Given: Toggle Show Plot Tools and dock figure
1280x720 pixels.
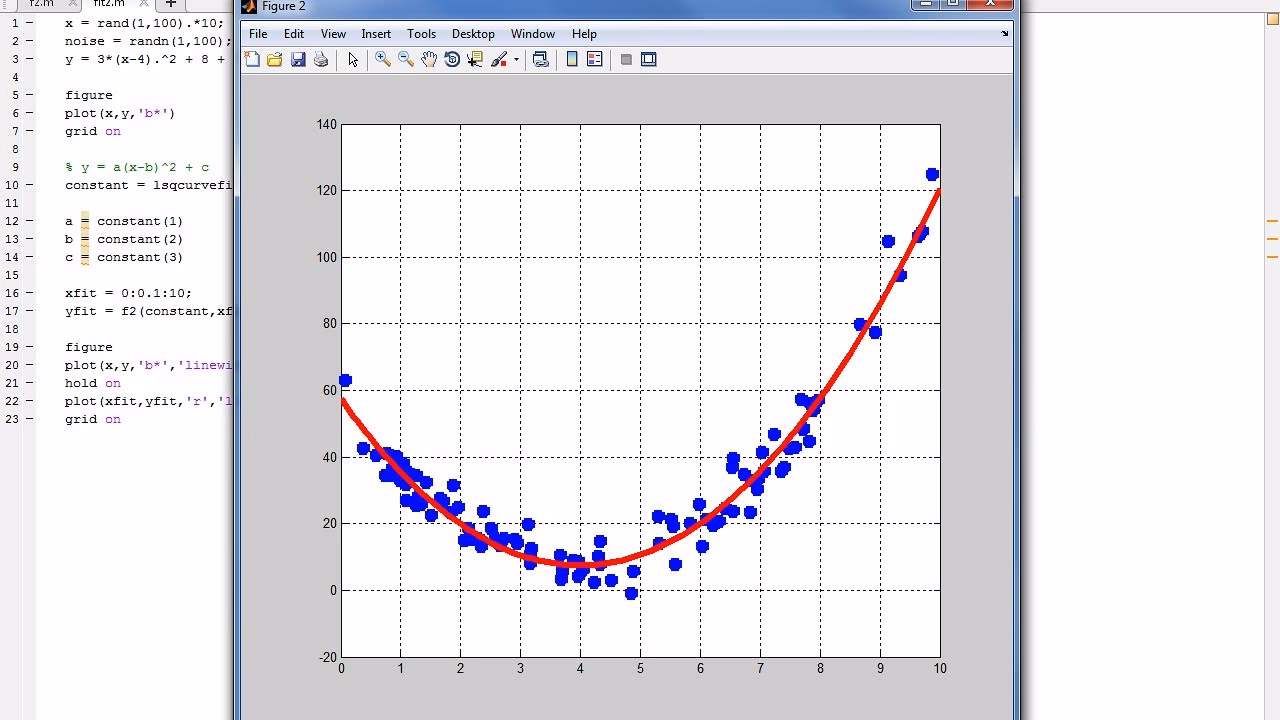Looking at the screenshot, I should [x=648, y=59].
